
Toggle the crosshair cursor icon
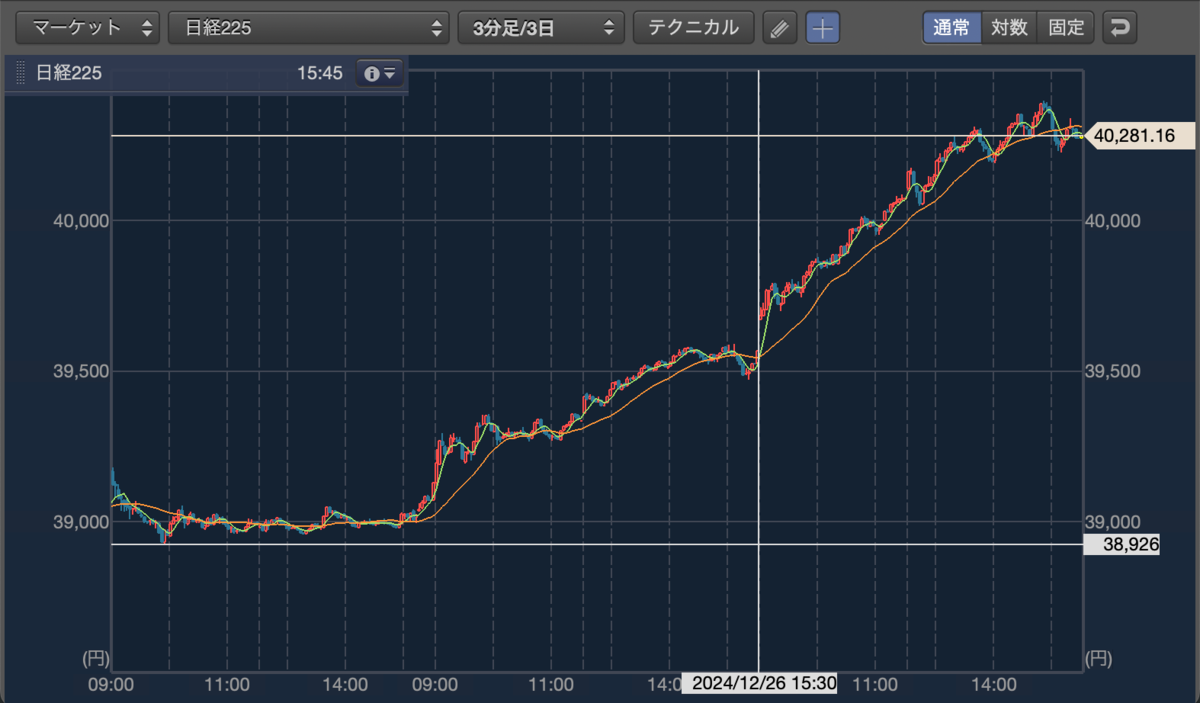click(x=823, y=28)
